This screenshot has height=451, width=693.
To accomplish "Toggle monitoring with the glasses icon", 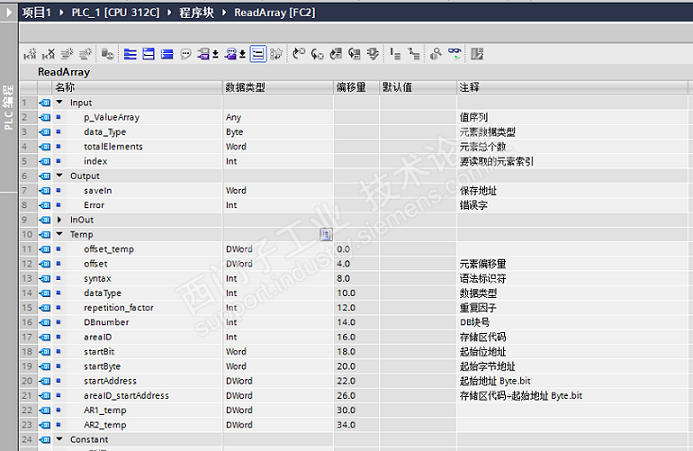I will (x=454, y=54).
